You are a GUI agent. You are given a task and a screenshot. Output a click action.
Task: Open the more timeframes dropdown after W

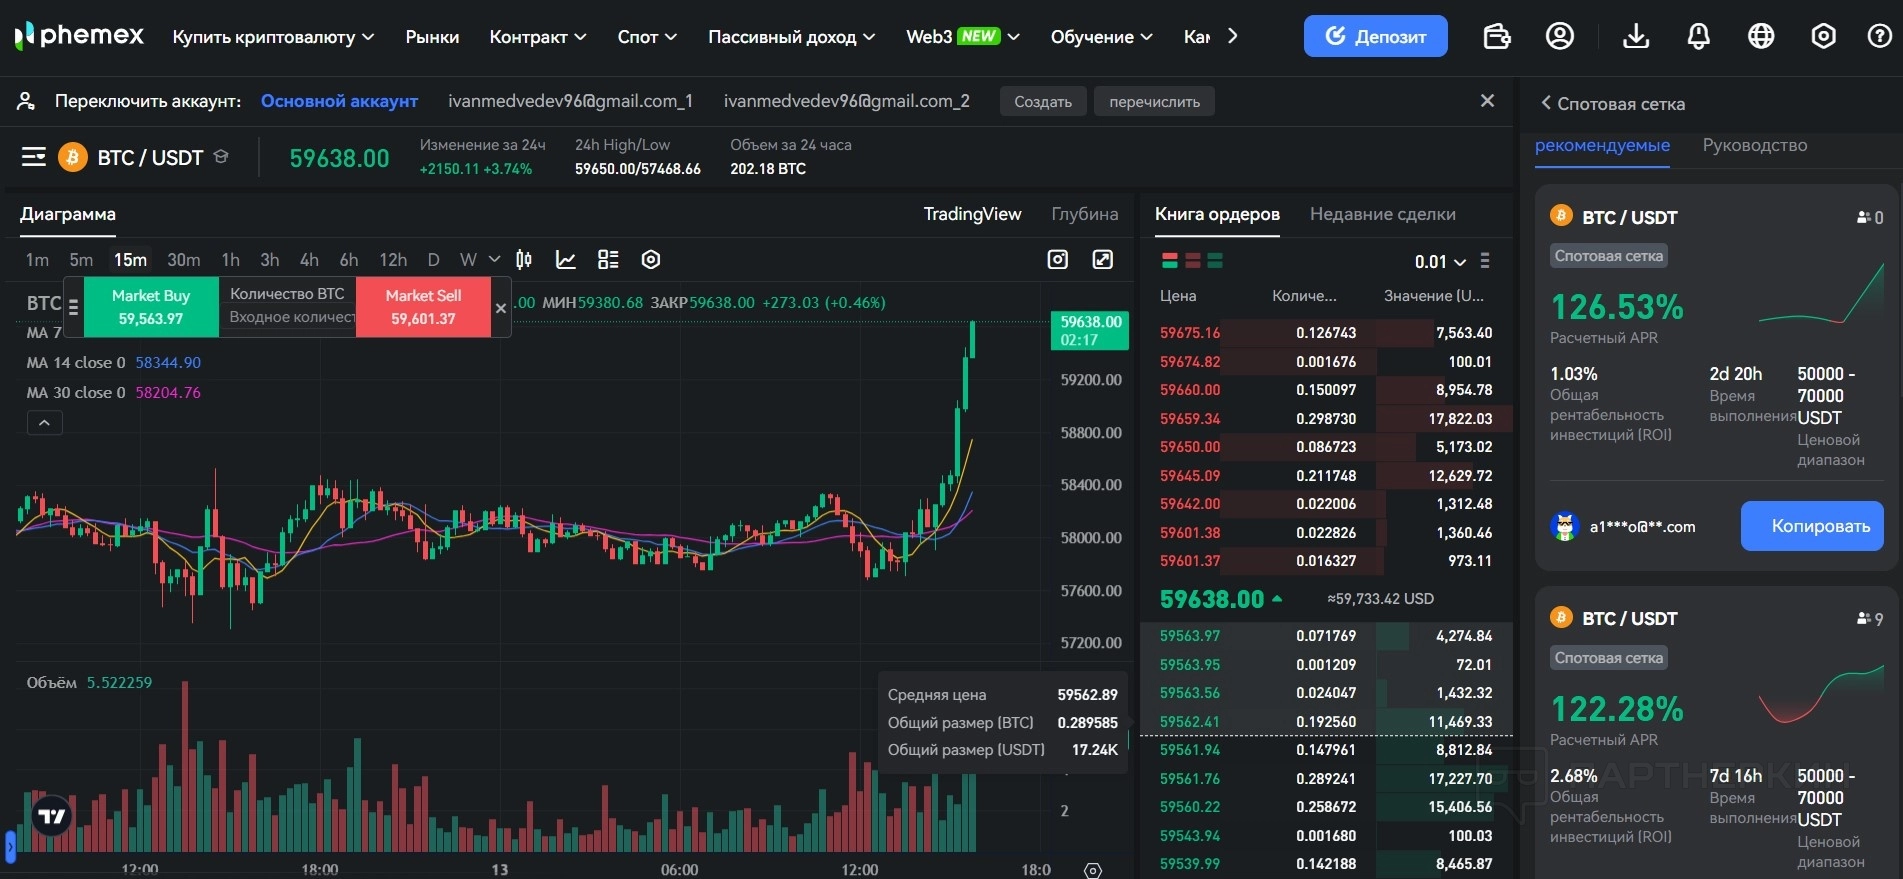[x=494, y=260]
